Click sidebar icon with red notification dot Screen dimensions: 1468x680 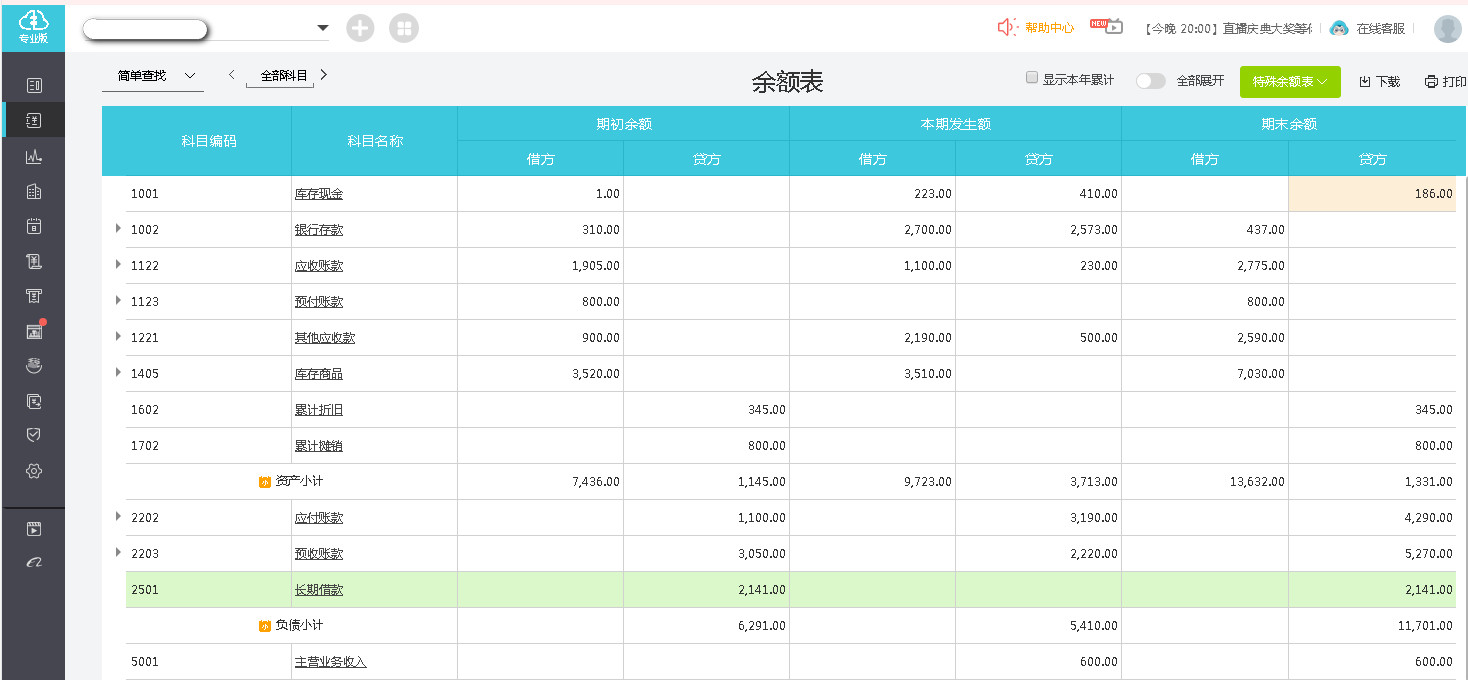(x=34, y=331)
